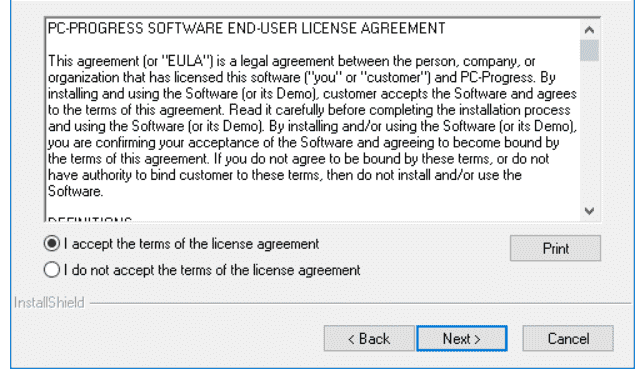Click the partially visible DEFINITIONS heading

[89, 219]
